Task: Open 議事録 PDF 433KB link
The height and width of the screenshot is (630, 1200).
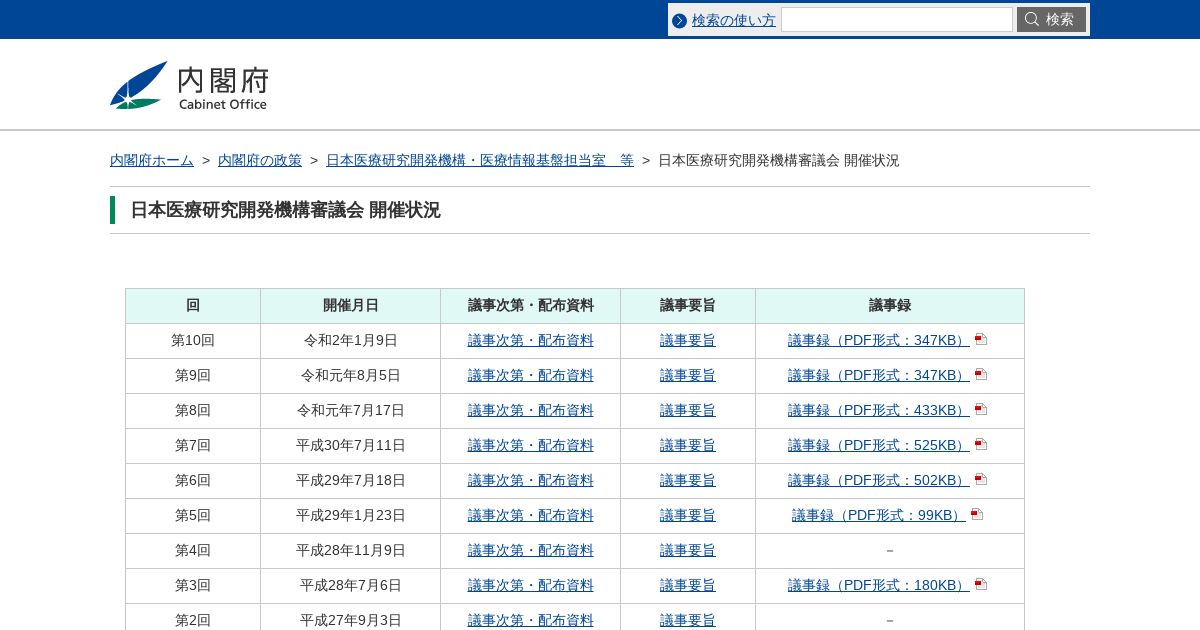Action: tap(879, 410)
